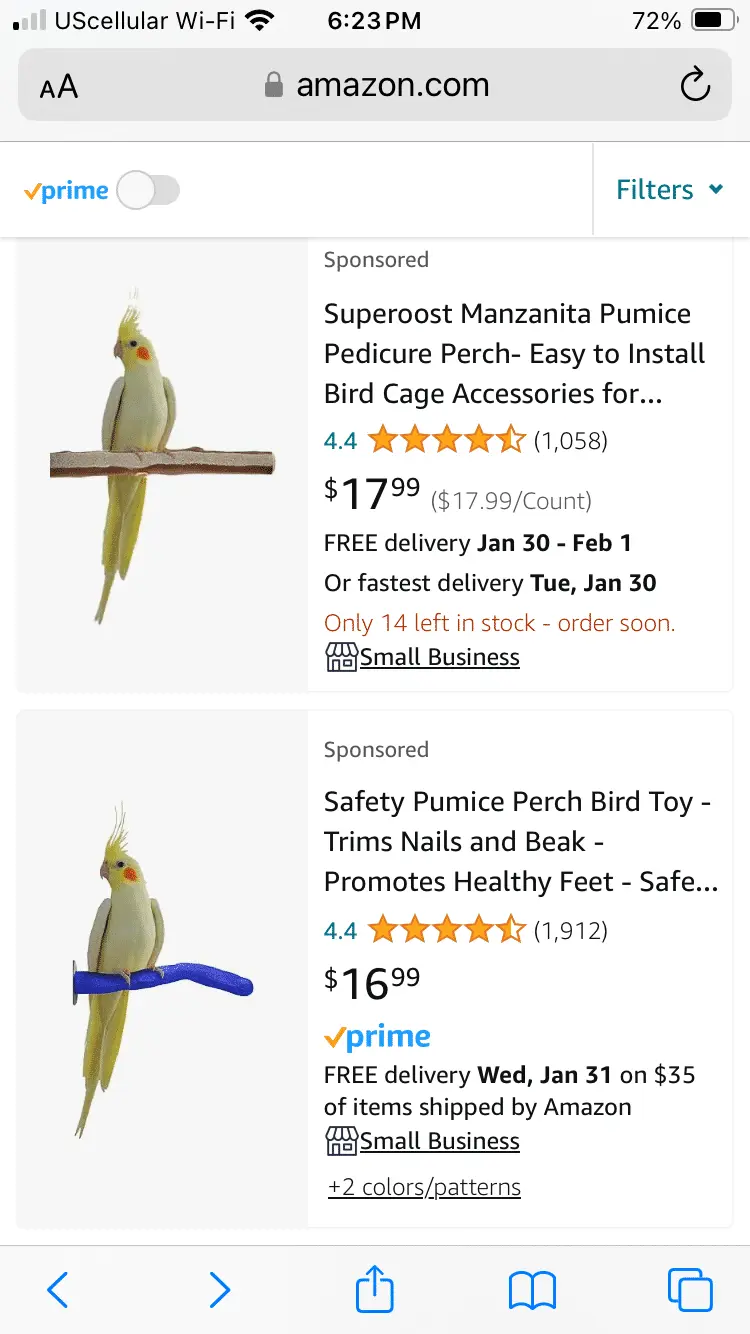Reload the page with refresh icon
This screenshot has height=1334, width=750.
click(695, 86)
